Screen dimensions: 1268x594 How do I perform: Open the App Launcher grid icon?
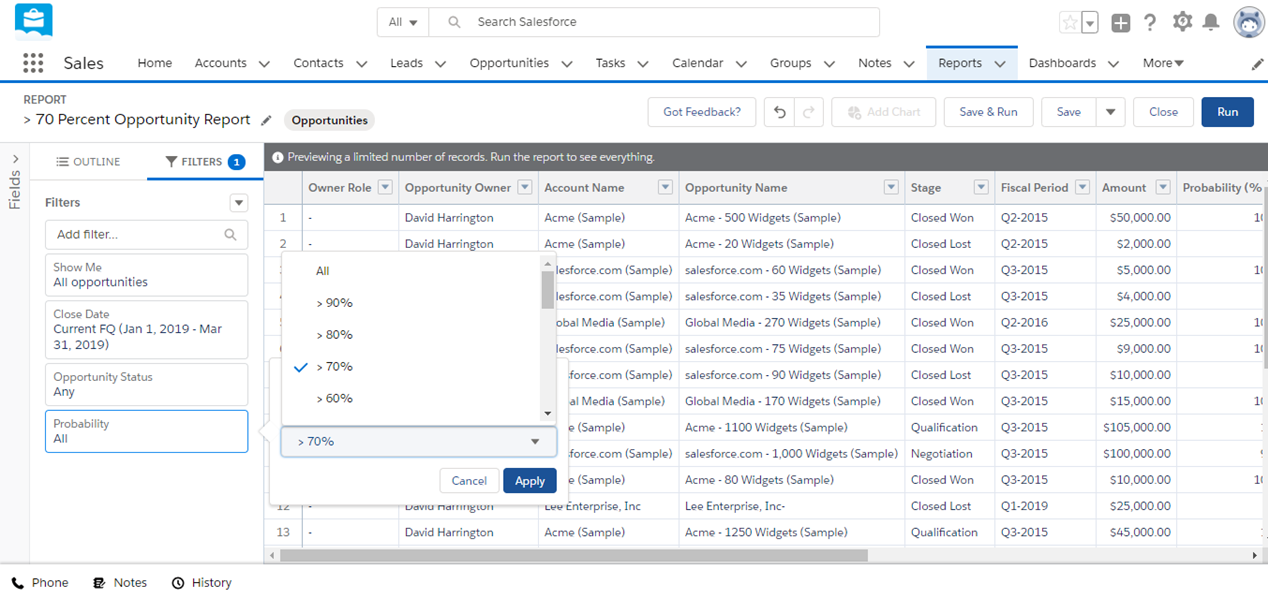[x=33, y=63]
